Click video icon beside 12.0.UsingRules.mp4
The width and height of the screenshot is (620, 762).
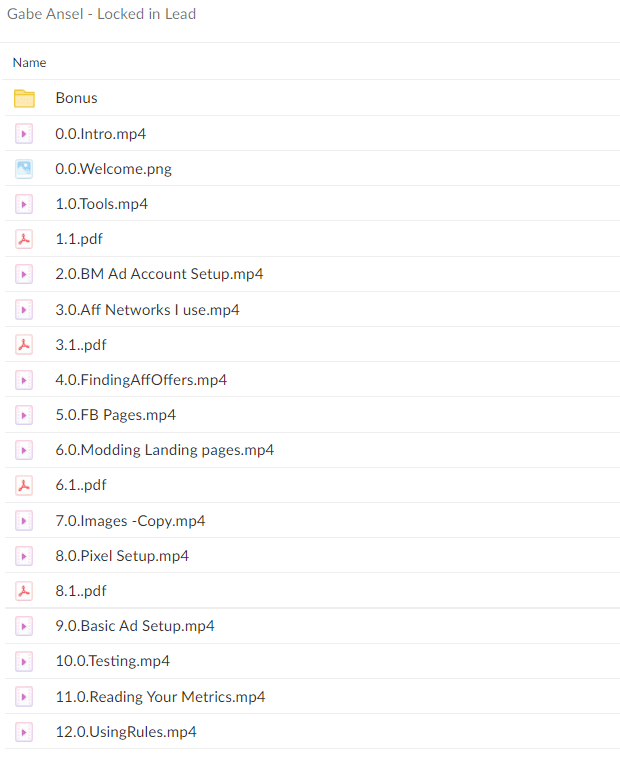24,732
